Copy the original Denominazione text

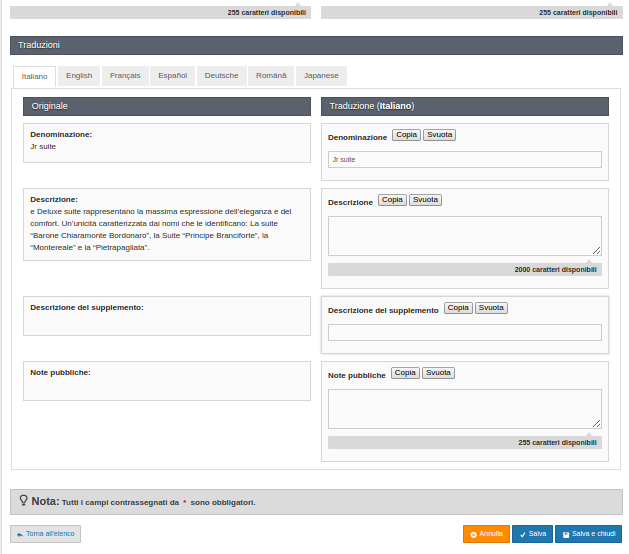tap(406, 135)
